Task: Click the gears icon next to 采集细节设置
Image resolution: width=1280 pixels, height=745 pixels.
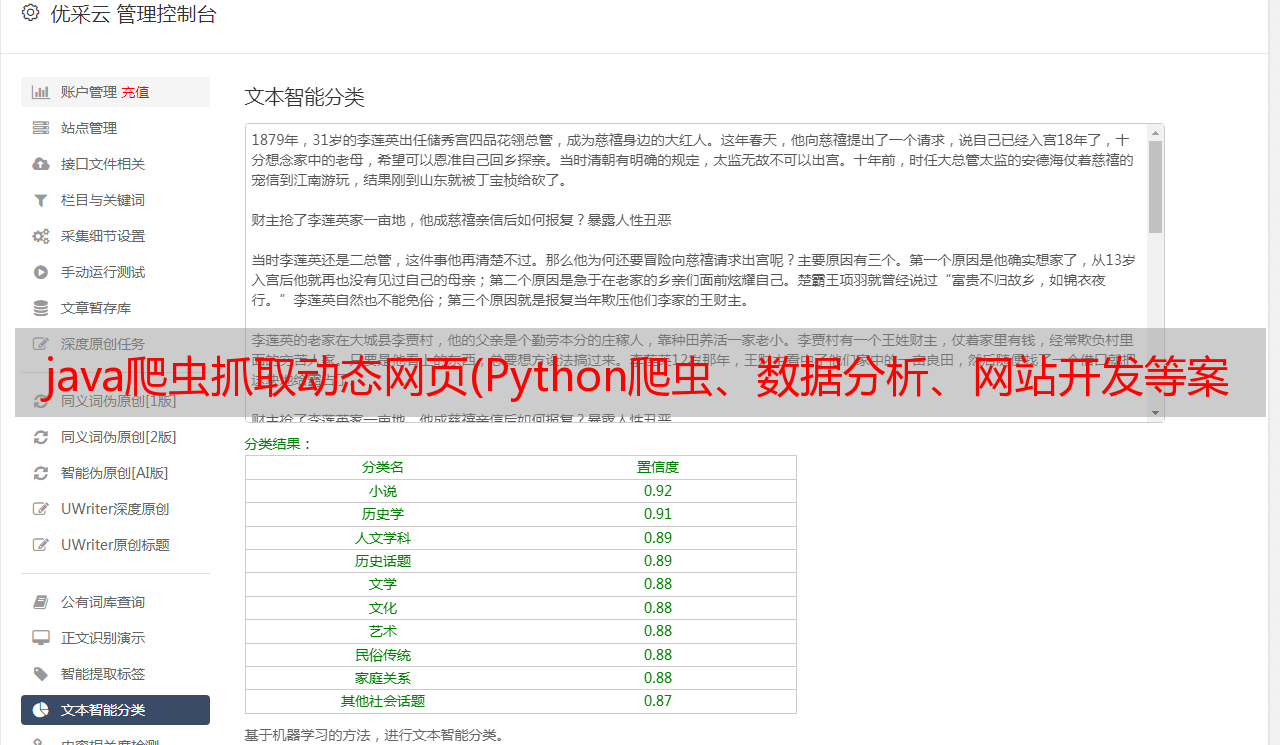Action: tap(41, 236)
